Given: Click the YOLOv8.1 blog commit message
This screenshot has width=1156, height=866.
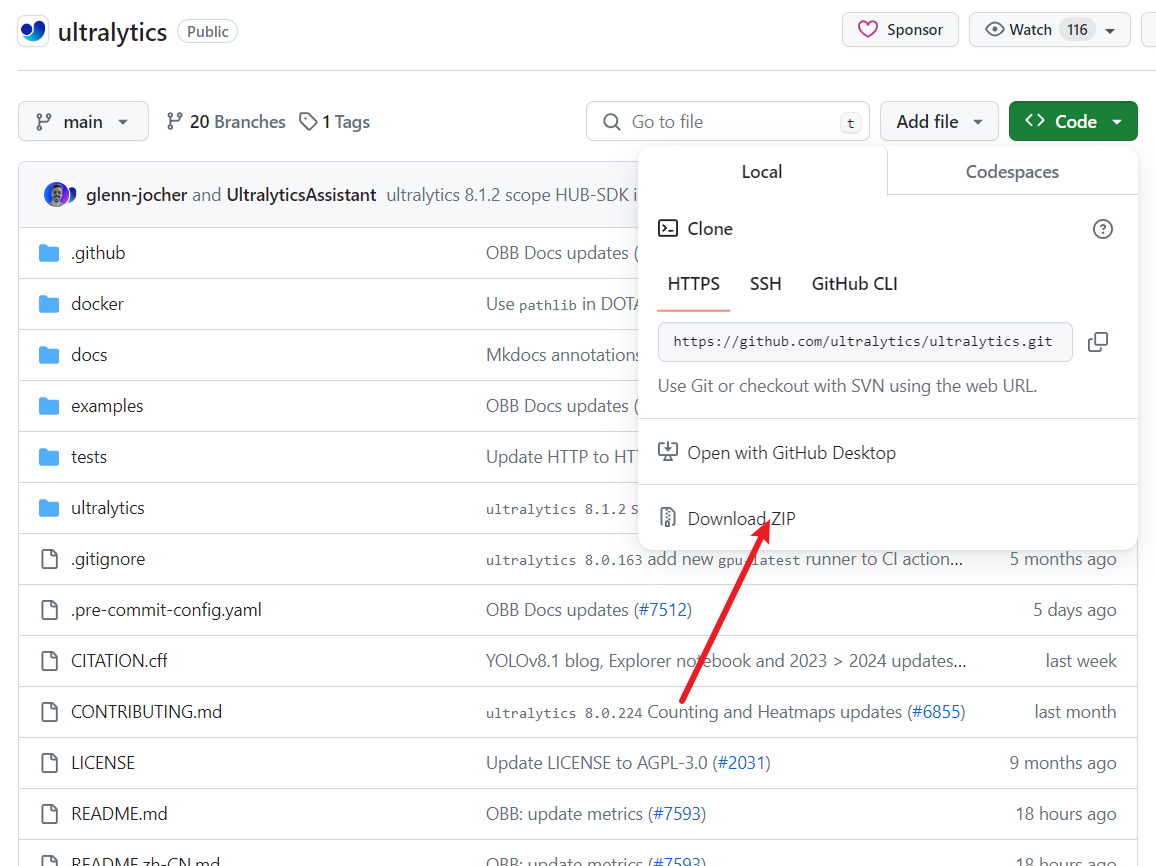Looking at the screenshot, I should point(726,660).
